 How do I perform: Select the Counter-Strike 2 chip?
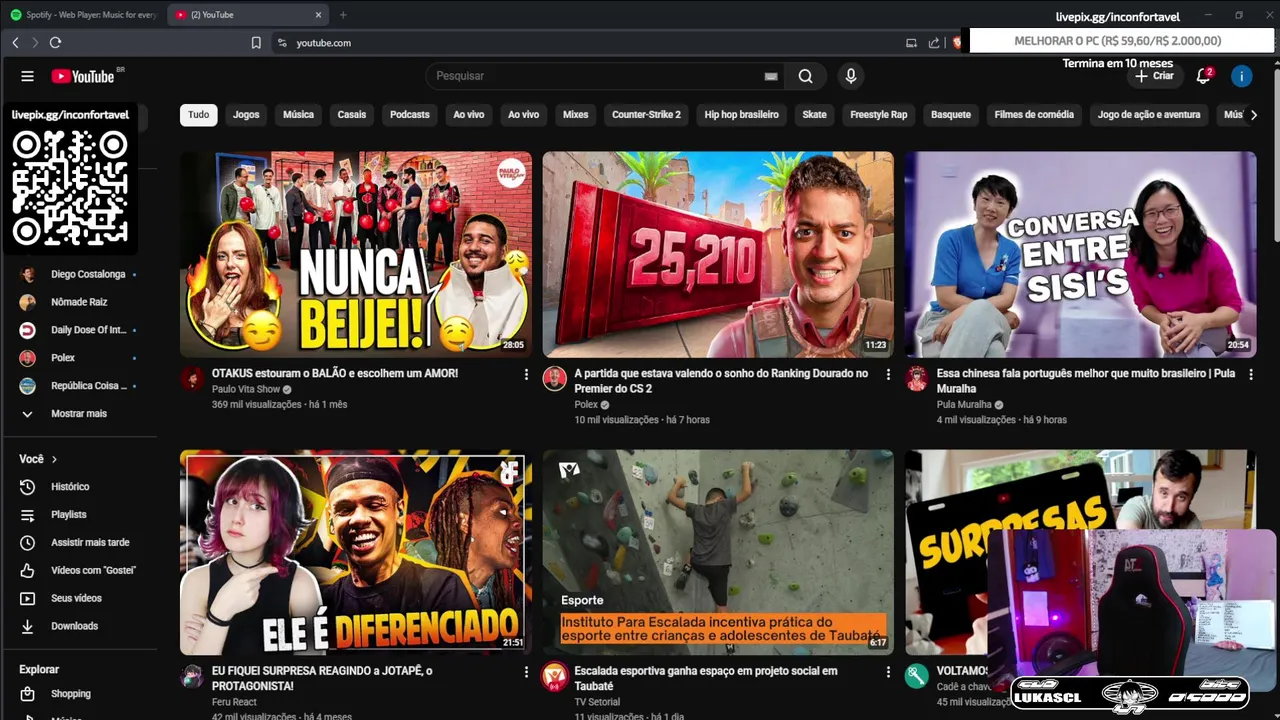click(646, 115)
